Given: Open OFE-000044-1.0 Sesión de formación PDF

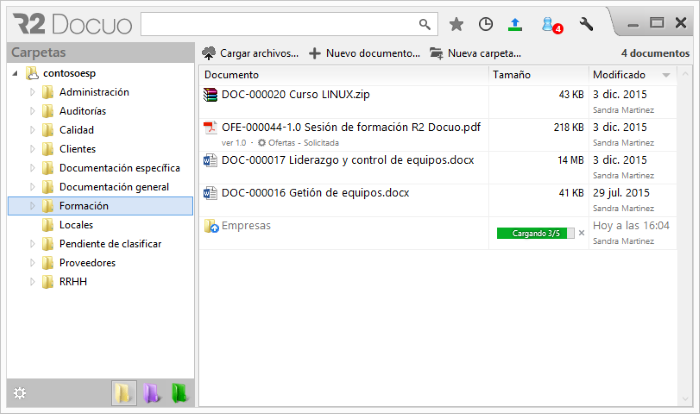Looking at the screenshot, I should (351, 127).
